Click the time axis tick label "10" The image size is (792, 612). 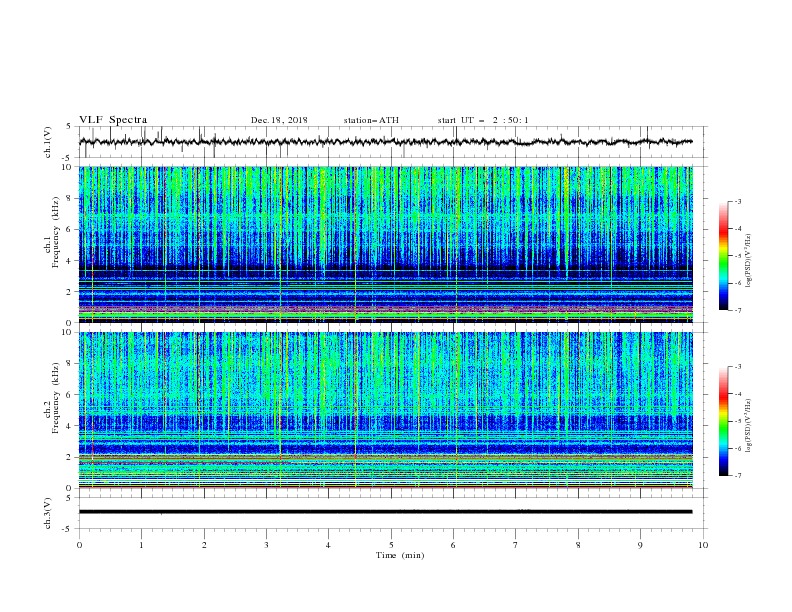[703, 545]
